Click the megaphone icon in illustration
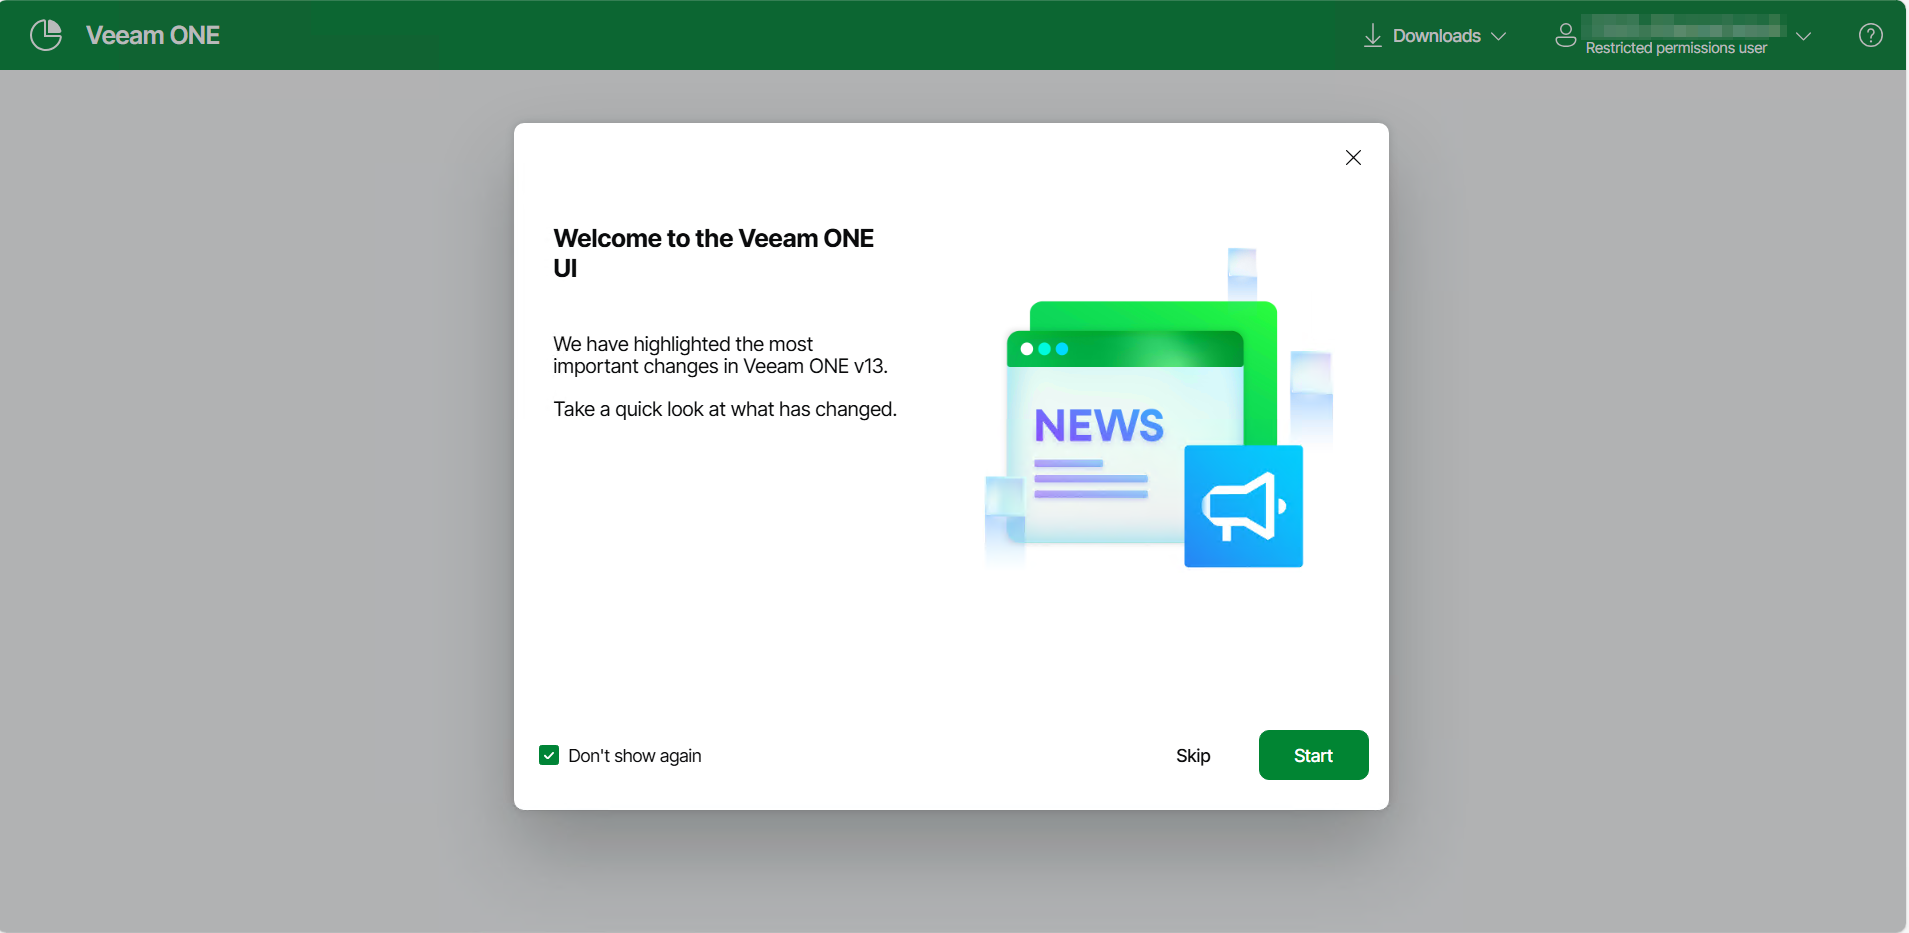The image size is (1909, 933). coord(1243,506)
